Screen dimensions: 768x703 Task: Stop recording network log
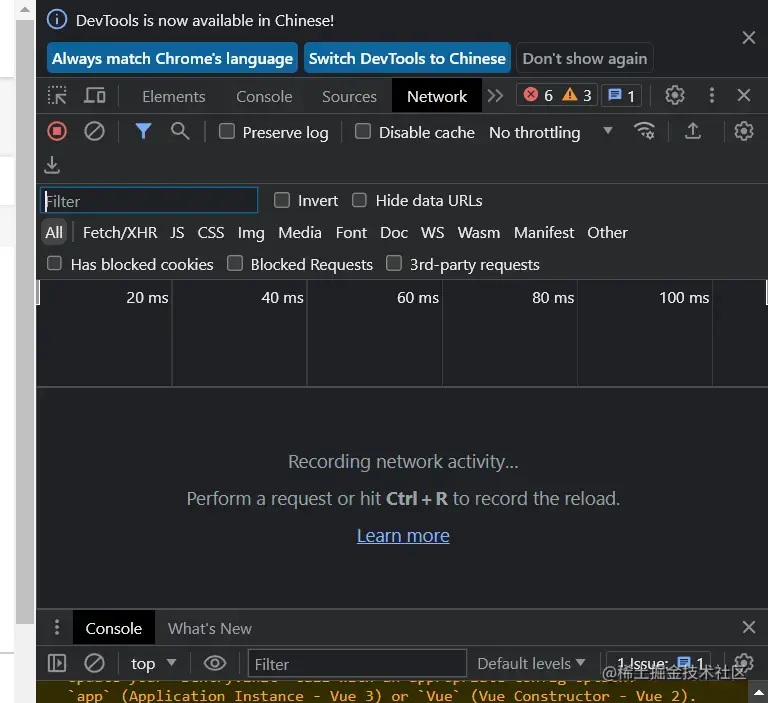tap(57, 131)
